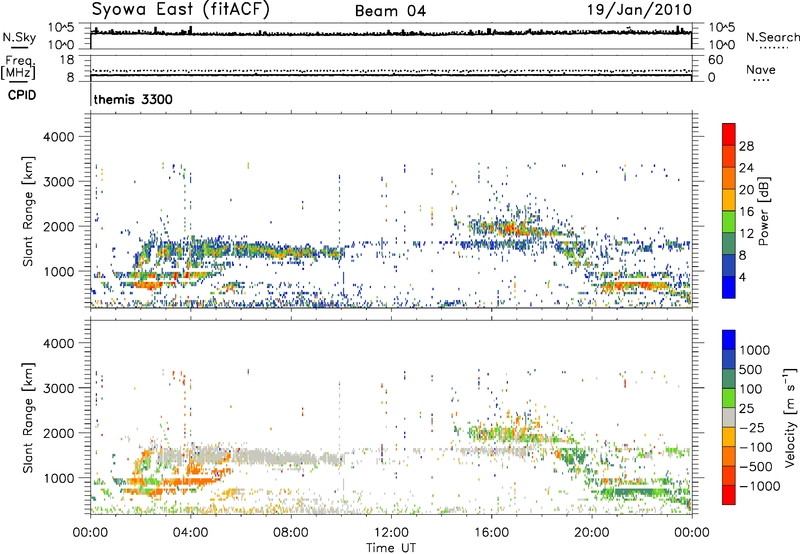Click the '4' power colorbar tick value
The width and height of the screenshot is (800, 554).
[742, 277]
